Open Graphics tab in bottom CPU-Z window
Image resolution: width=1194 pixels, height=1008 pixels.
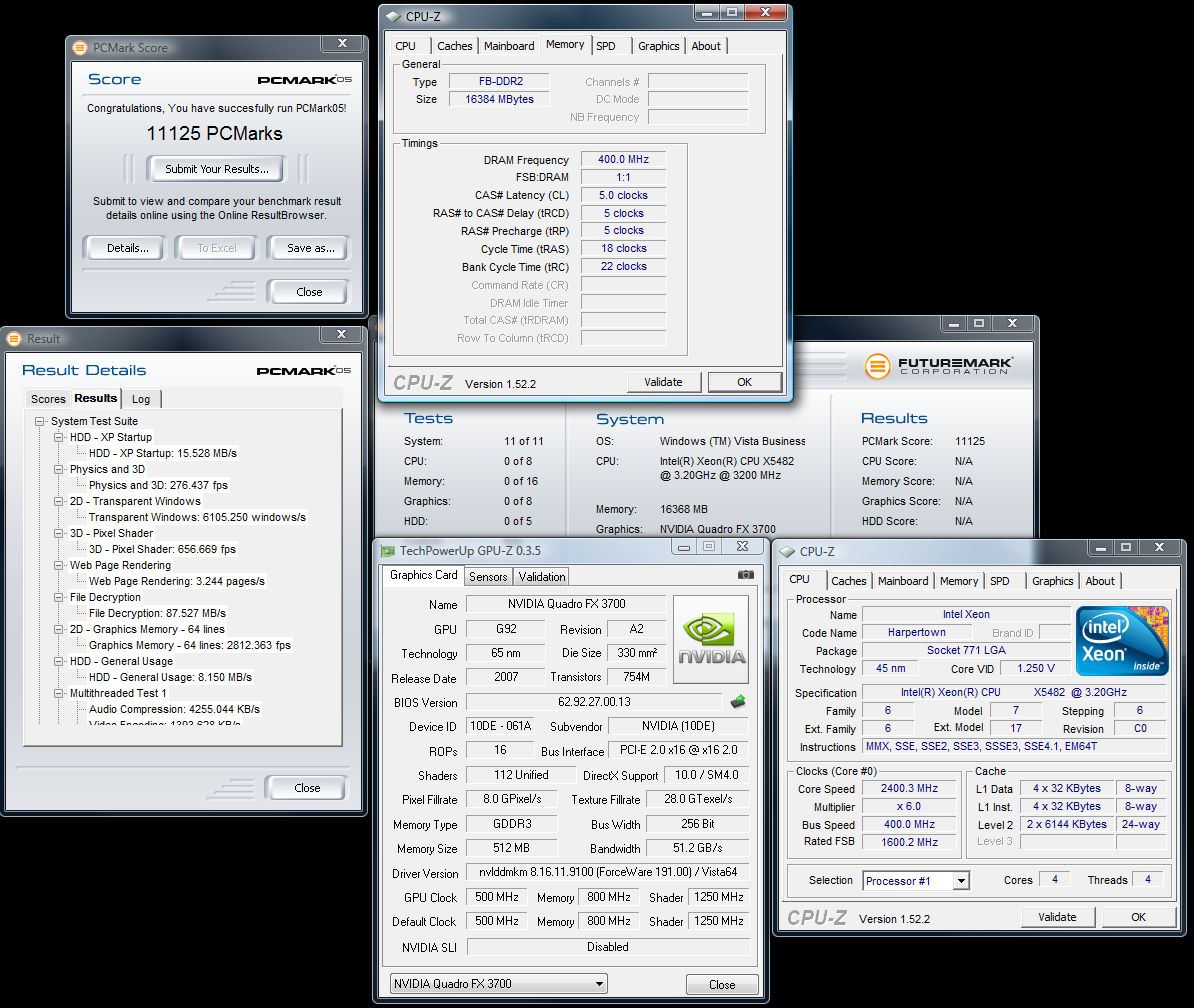coord(1052,581)
